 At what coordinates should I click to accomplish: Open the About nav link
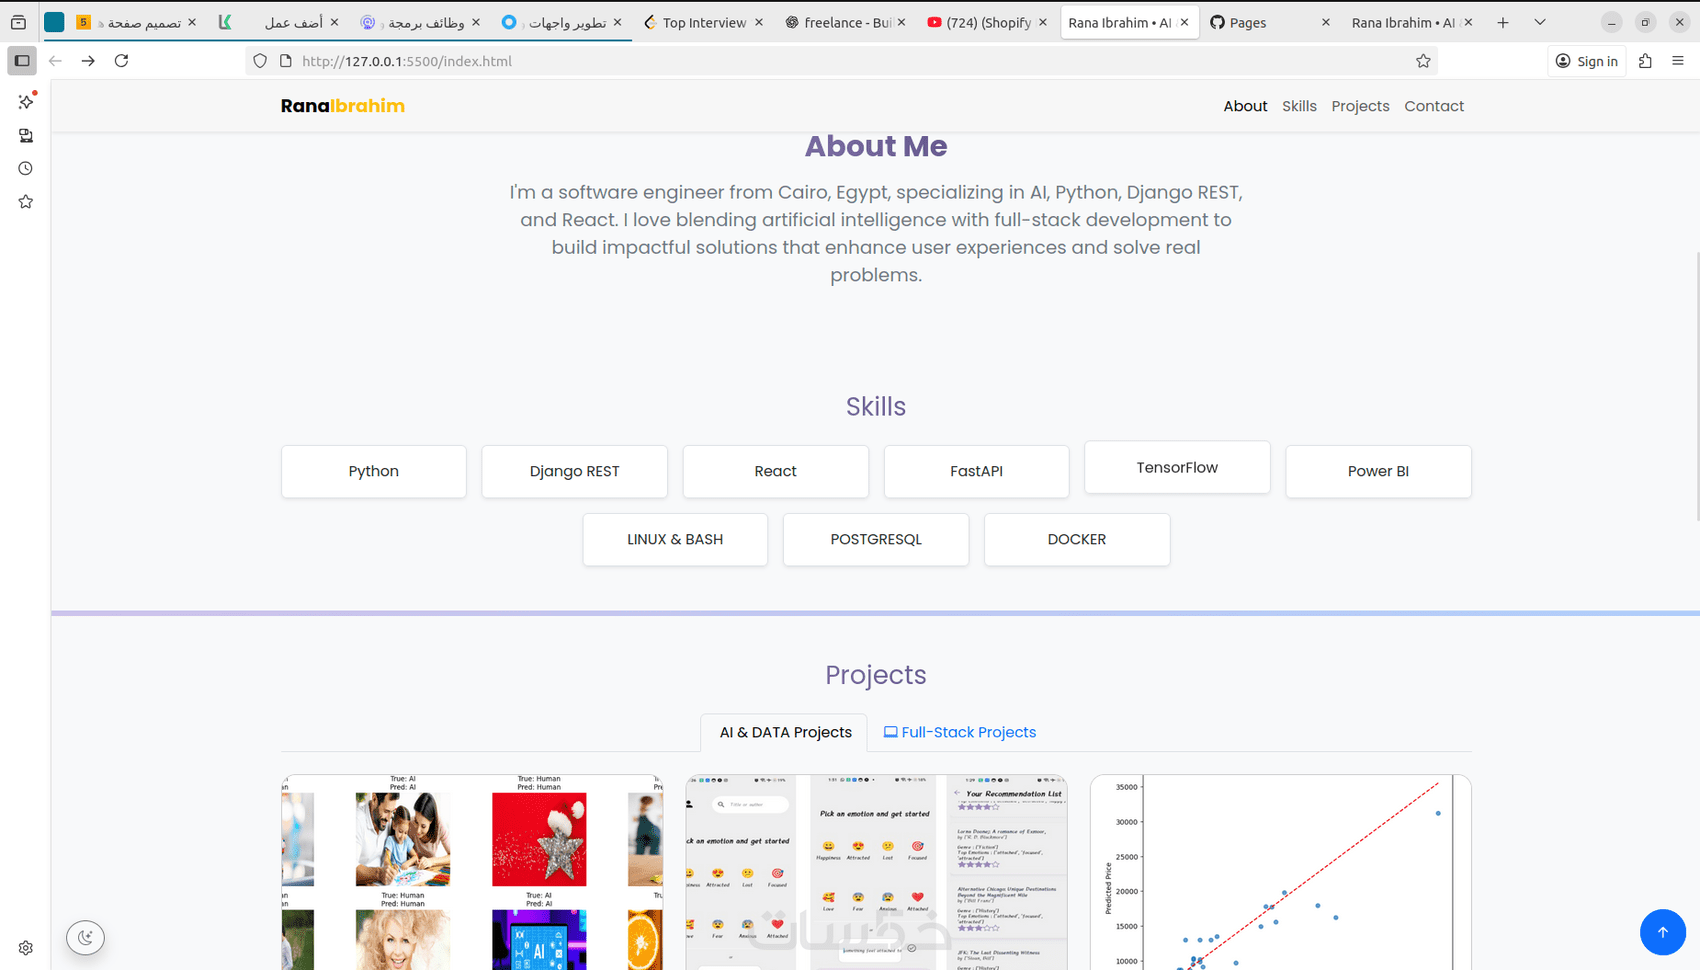(x=1245, y=106)
